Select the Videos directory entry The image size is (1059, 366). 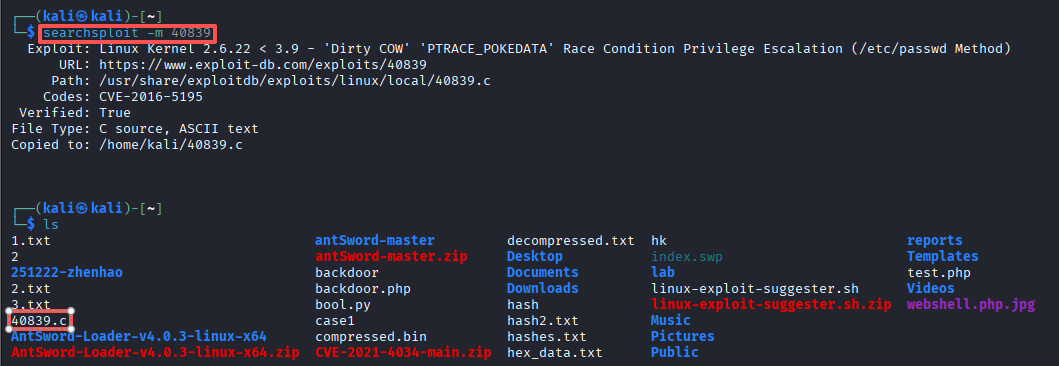click(x=931, y=288)
